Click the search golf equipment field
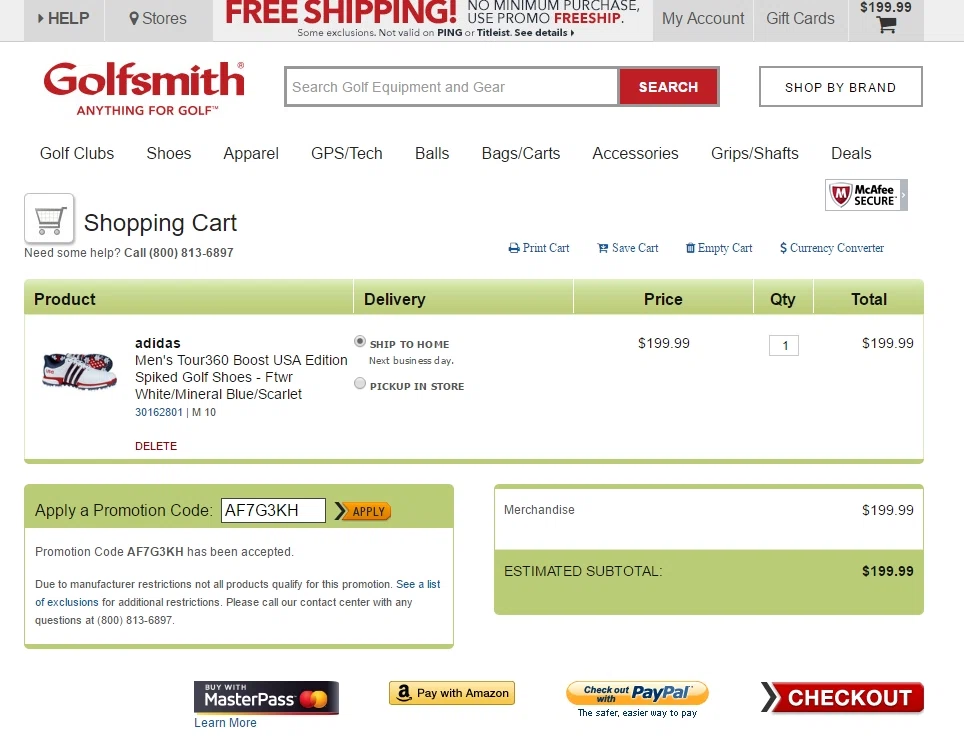This screenshot has height=747, width=964. click(452, 87)
